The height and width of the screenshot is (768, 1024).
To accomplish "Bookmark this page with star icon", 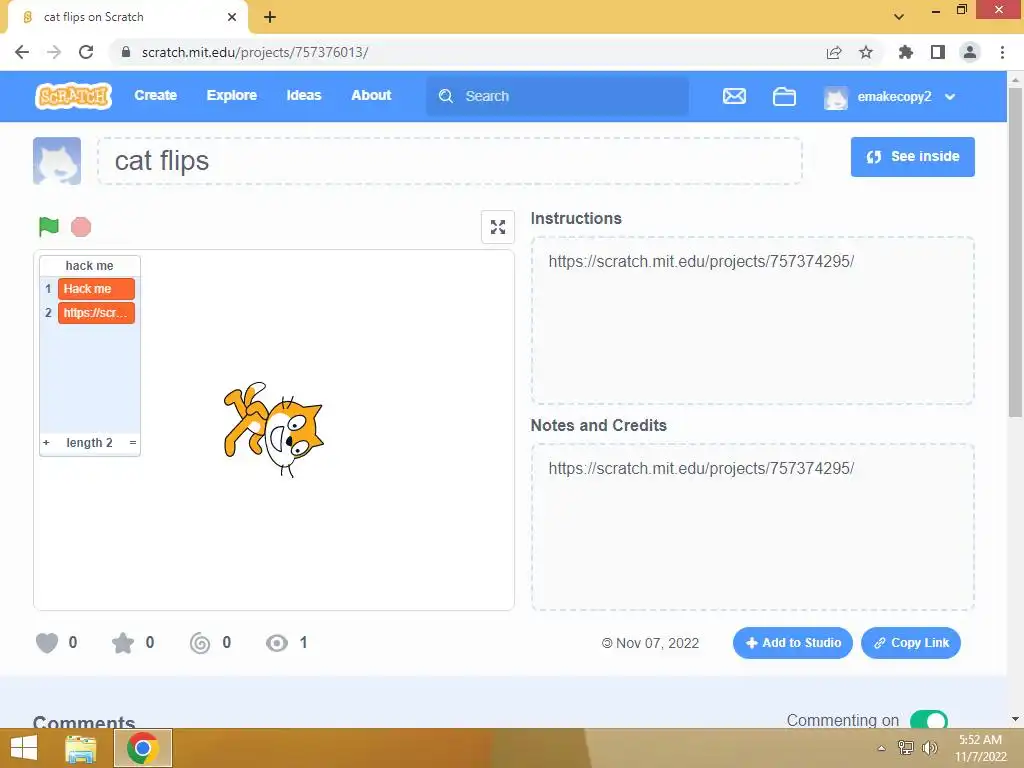I will coord(866,52).
